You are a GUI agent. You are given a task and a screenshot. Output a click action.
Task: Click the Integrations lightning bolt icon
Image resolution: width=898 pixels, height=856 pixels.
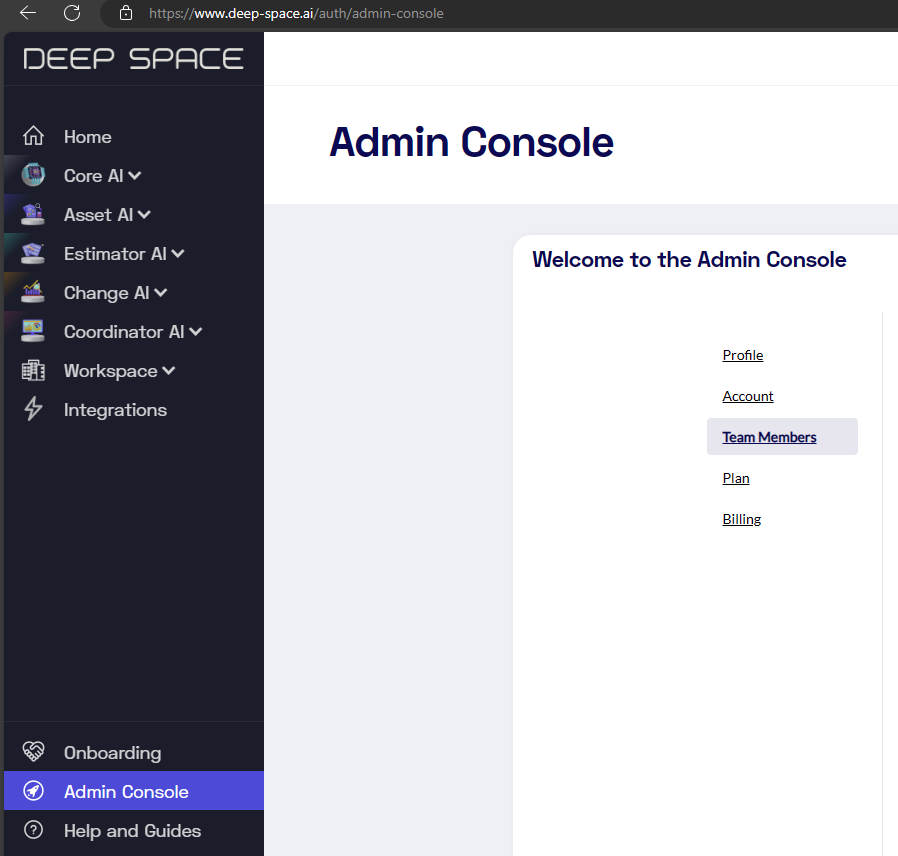click(x=33, y=409)
